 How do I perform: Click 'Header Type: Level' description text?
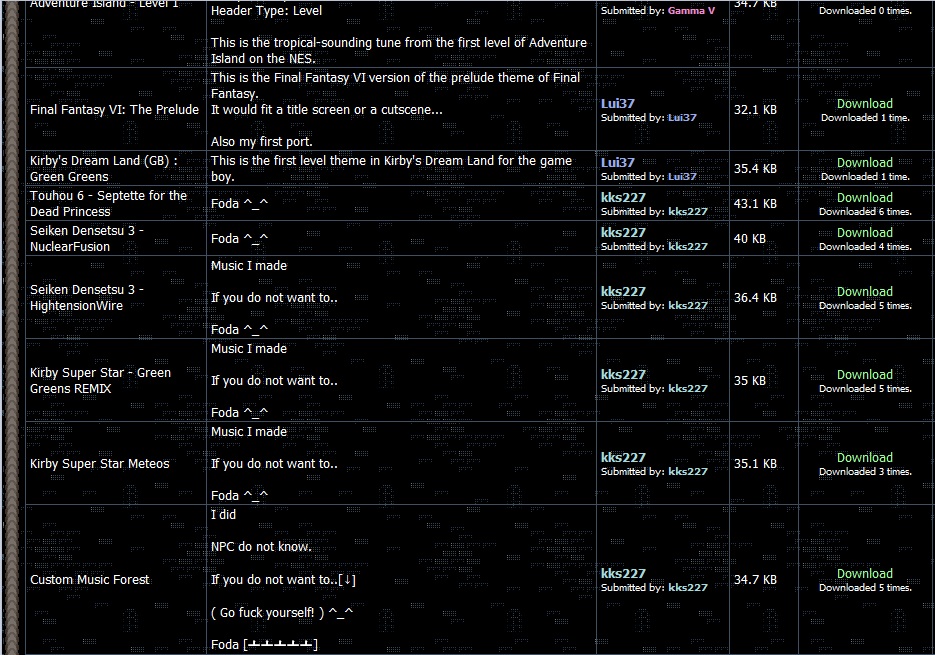point(266,11)
